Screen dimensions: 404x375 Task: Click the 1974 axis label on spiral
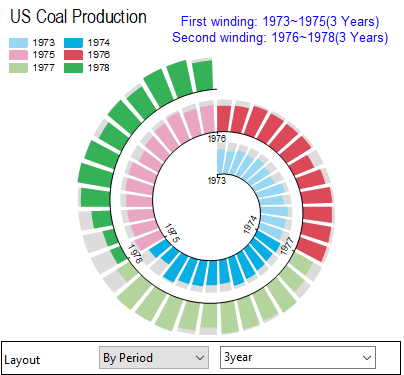pos(250,225)
